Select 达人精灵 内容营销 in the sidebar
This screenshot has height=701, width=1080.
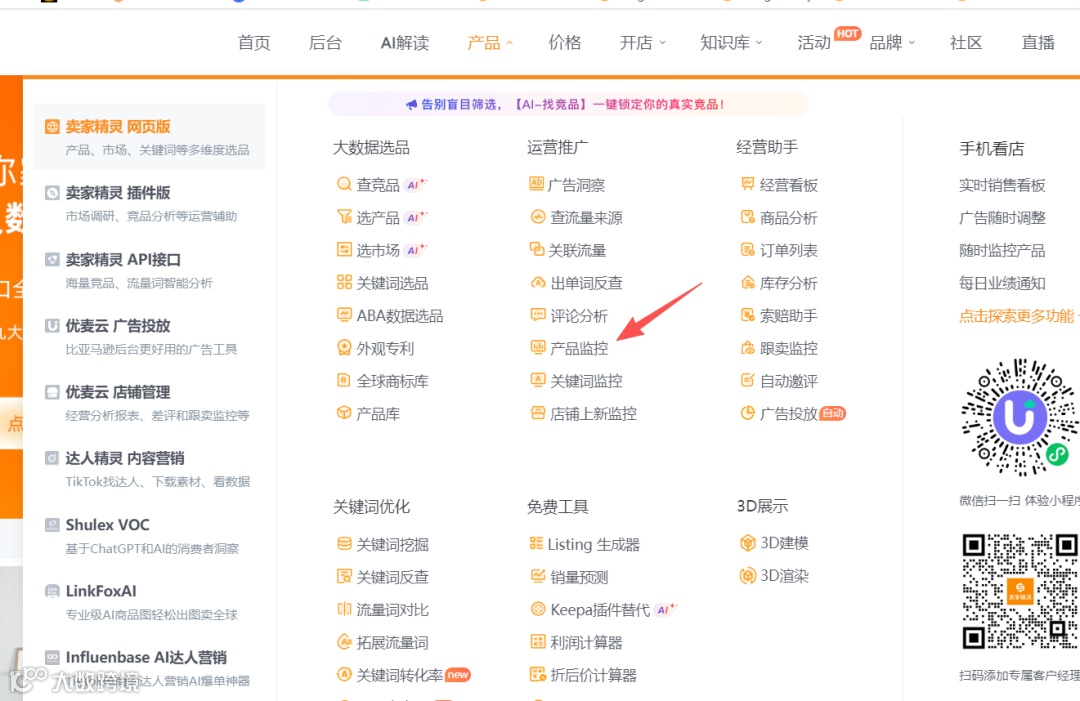(x=149, y=469)
